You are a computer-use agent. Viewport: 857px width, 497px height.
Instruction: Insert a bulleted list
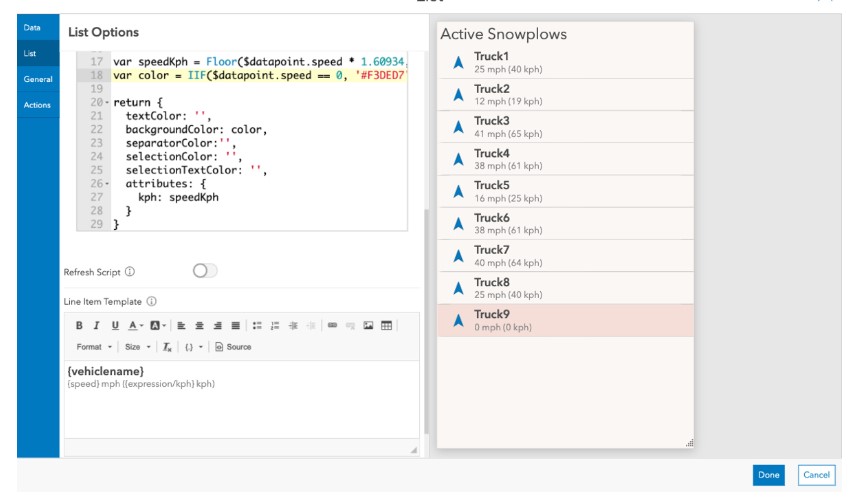click(255, 325)
